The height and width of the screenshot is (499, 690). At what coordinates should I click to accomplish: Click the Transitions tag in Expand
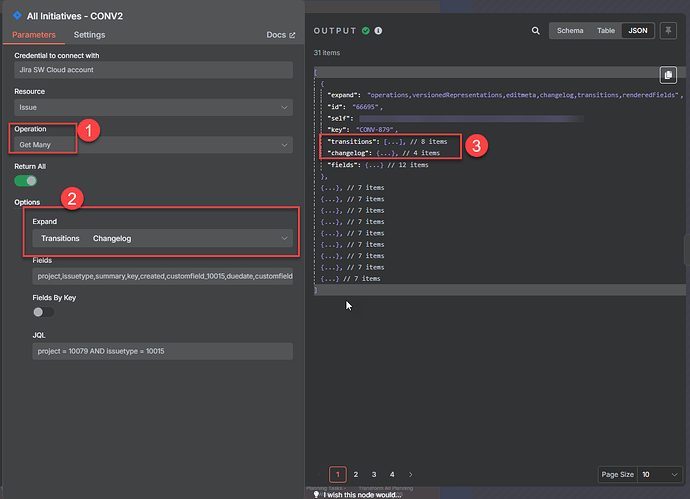(x=60, y=238)
